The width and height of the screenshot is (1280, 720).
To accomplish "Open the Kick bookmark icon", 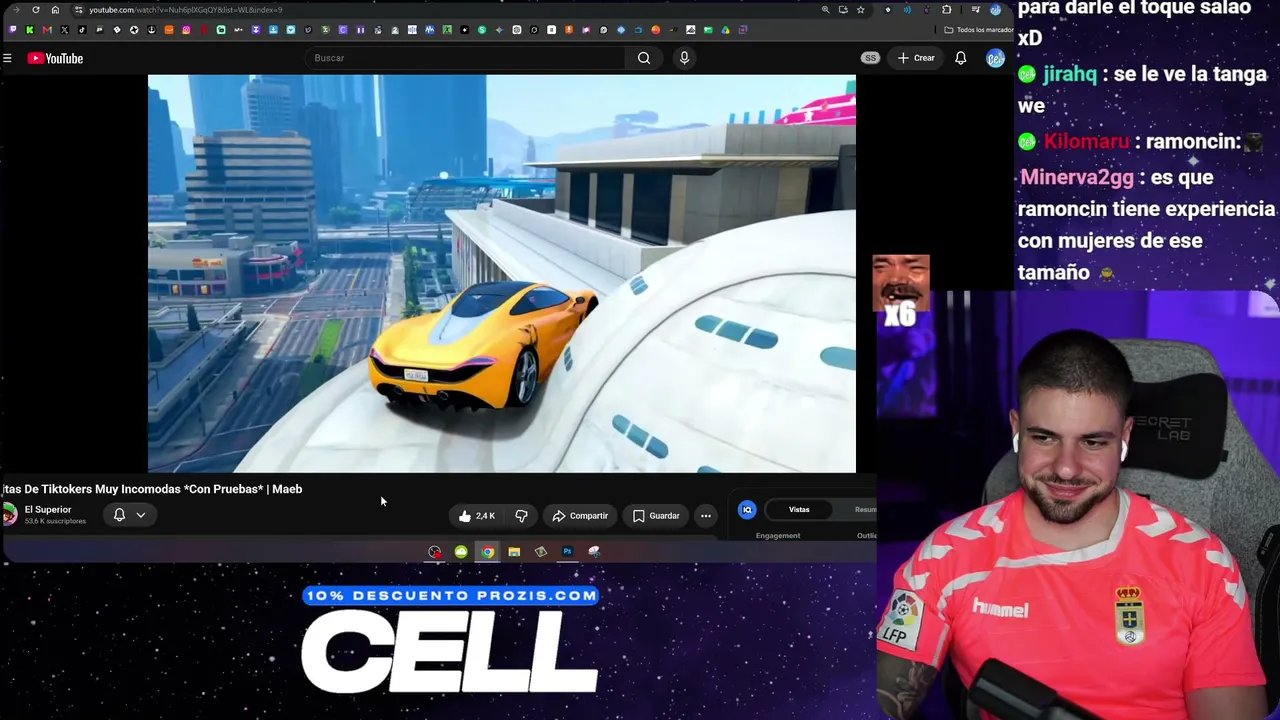I will pyautogui.click(x=30, y=30).
